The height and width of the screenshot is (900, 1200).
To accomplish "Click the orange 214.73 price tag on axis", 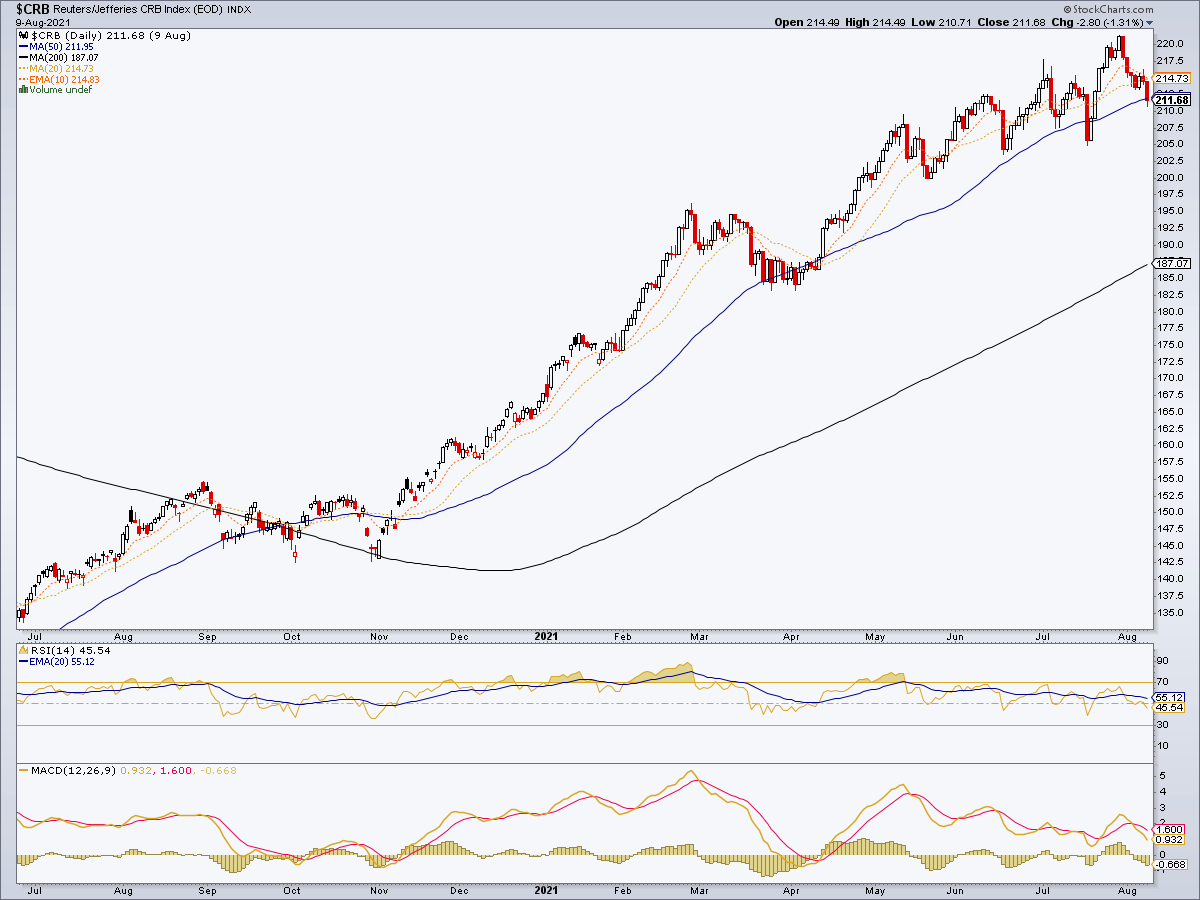I will point(1171,78).
